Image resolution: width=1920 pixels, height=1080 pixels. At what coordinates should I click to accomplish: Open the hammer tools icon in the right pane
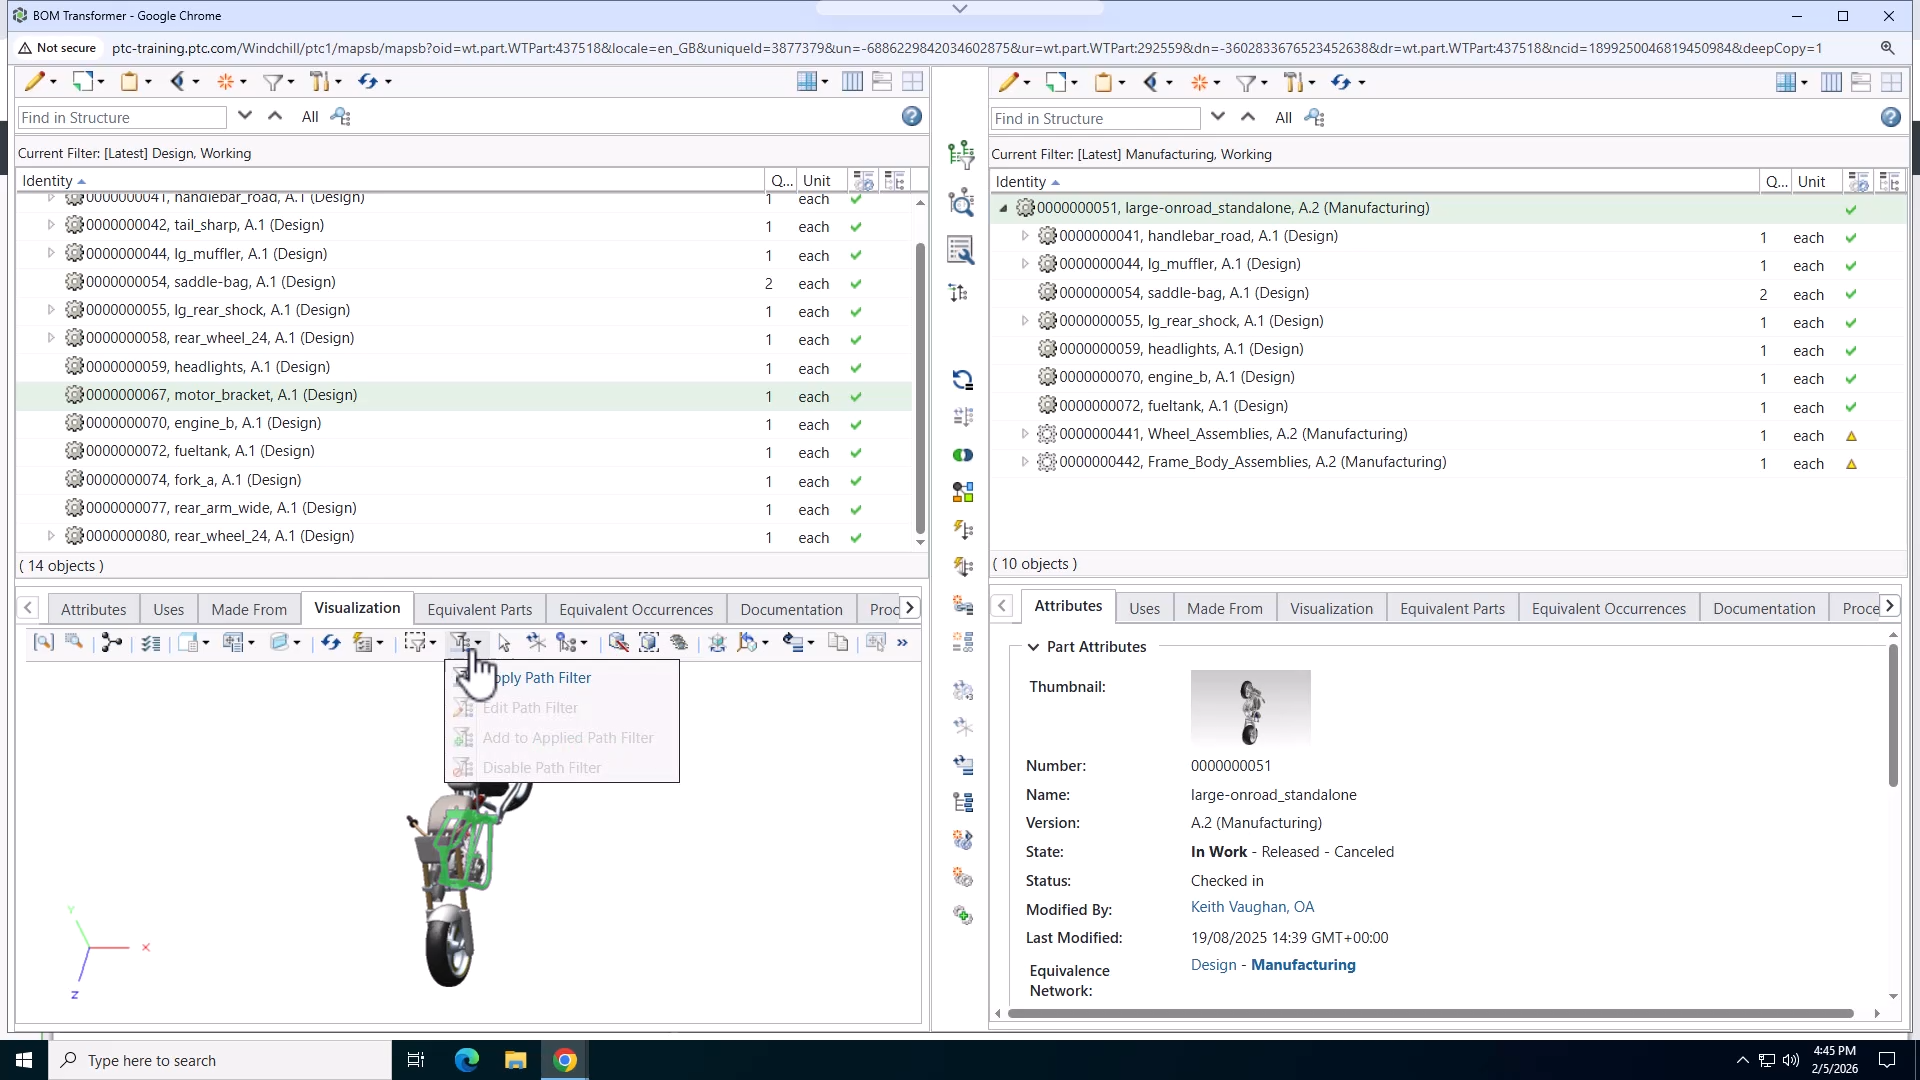coord(1293,82)
